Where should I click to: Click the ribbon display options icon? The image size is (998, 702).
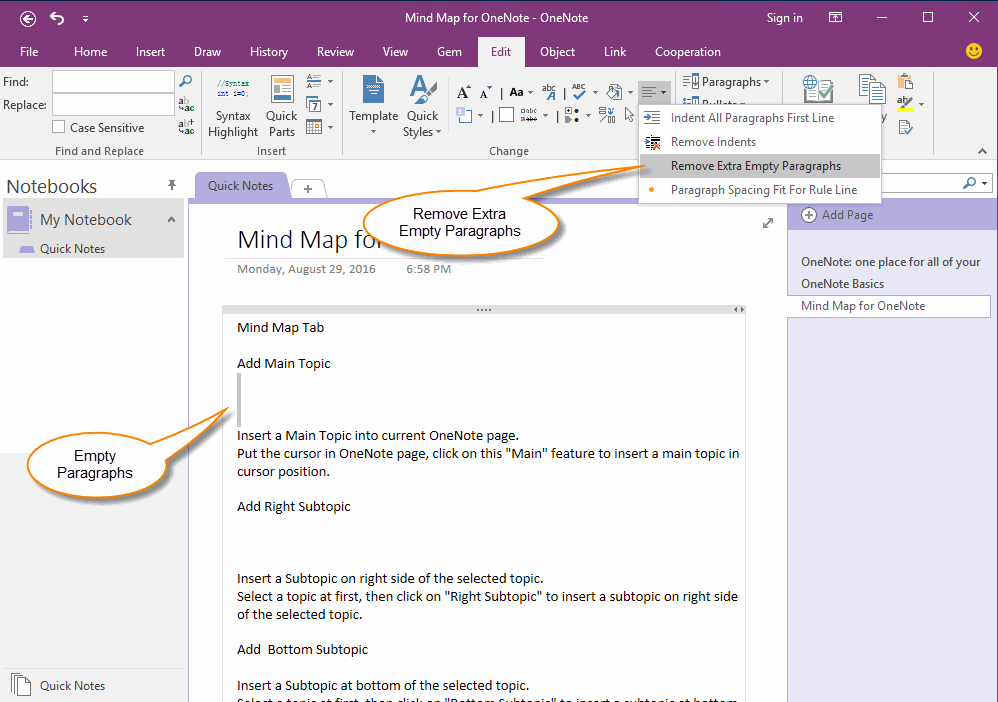835,18
